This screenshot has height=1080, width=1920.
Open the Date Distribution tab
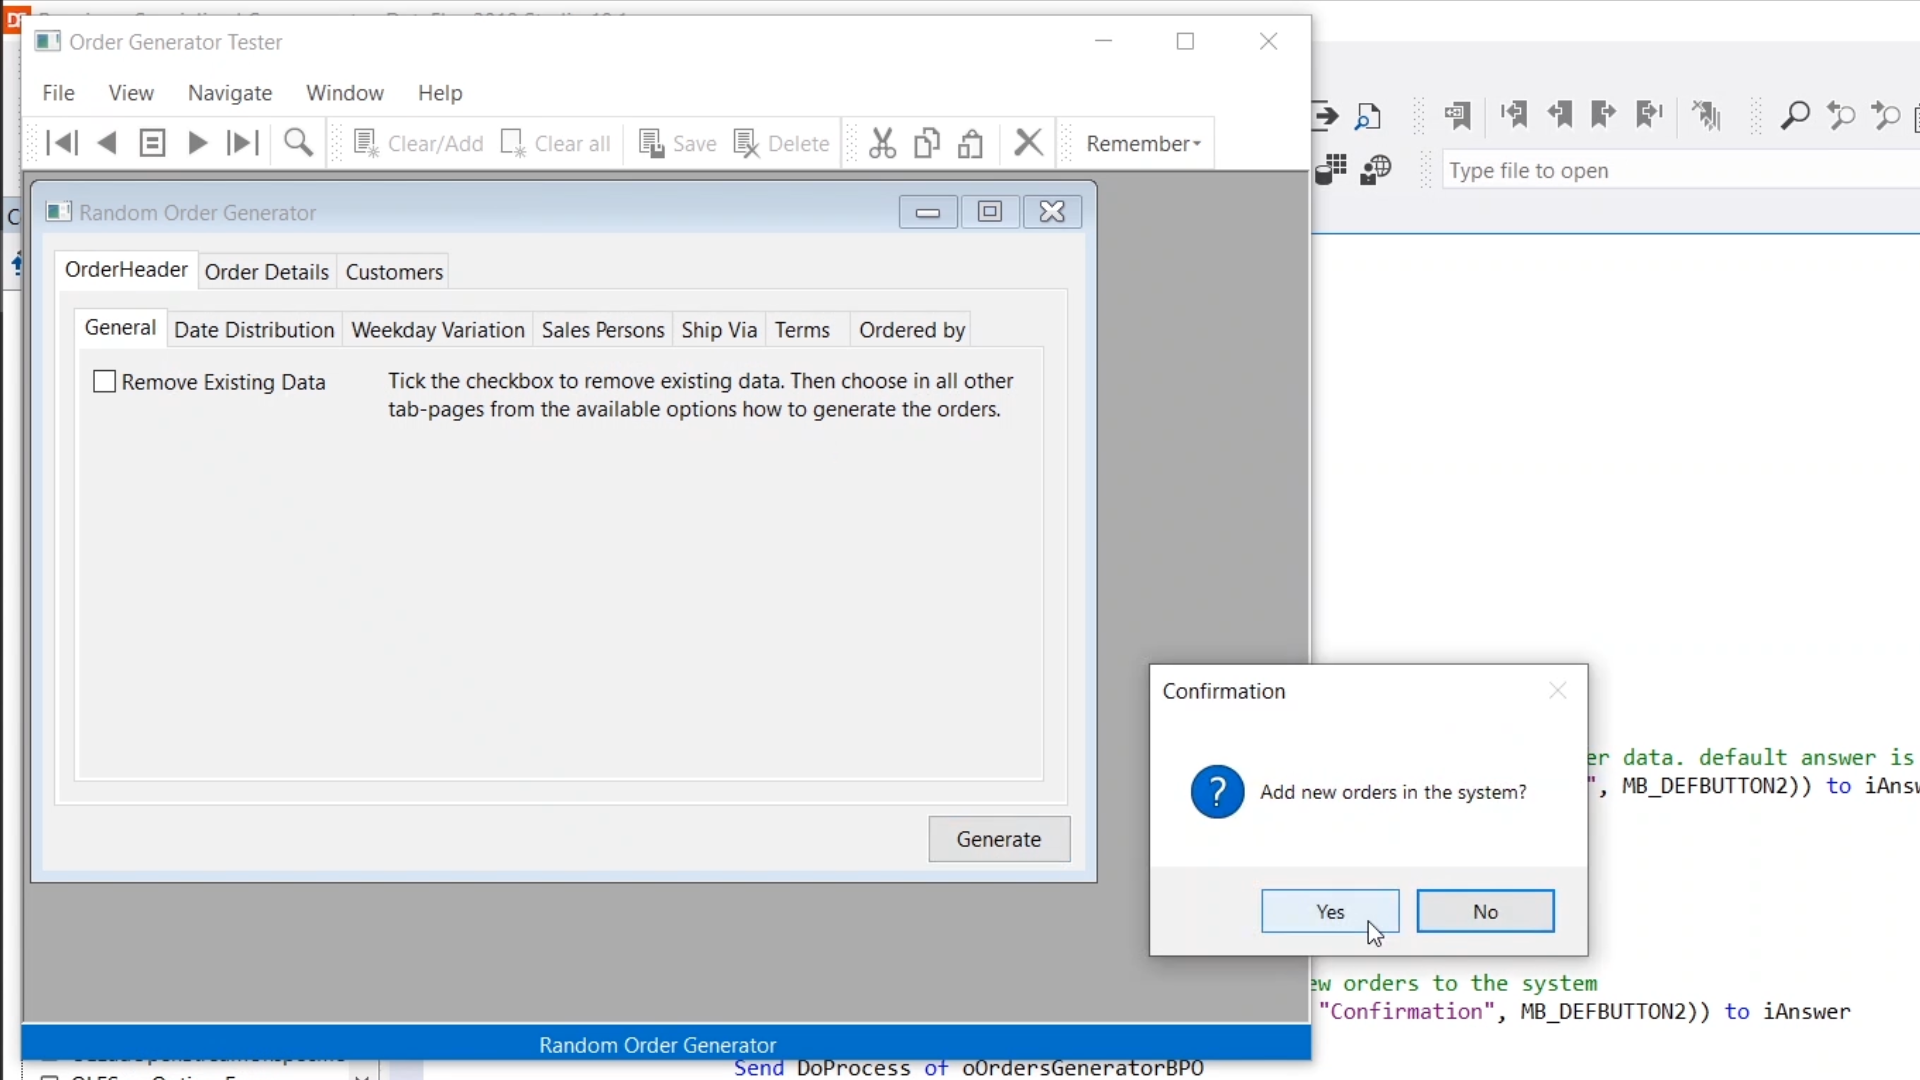pos(254,330)
